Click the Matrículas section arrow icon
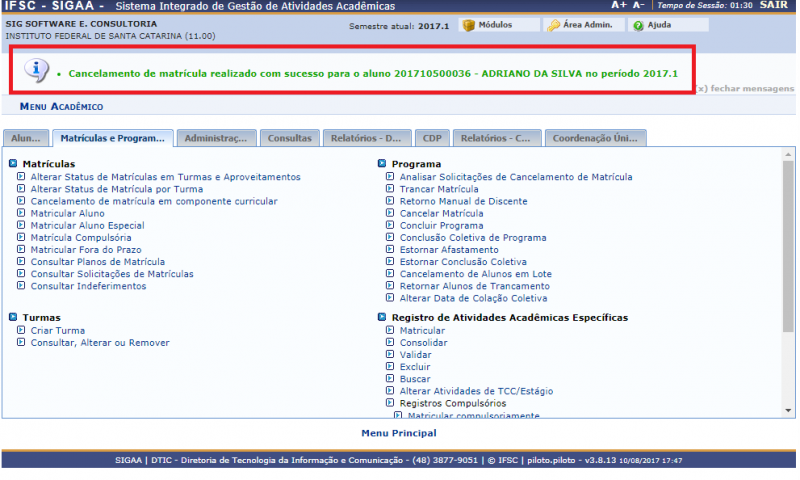The width and height of the screenshot is (800, 480). [13, 163]
